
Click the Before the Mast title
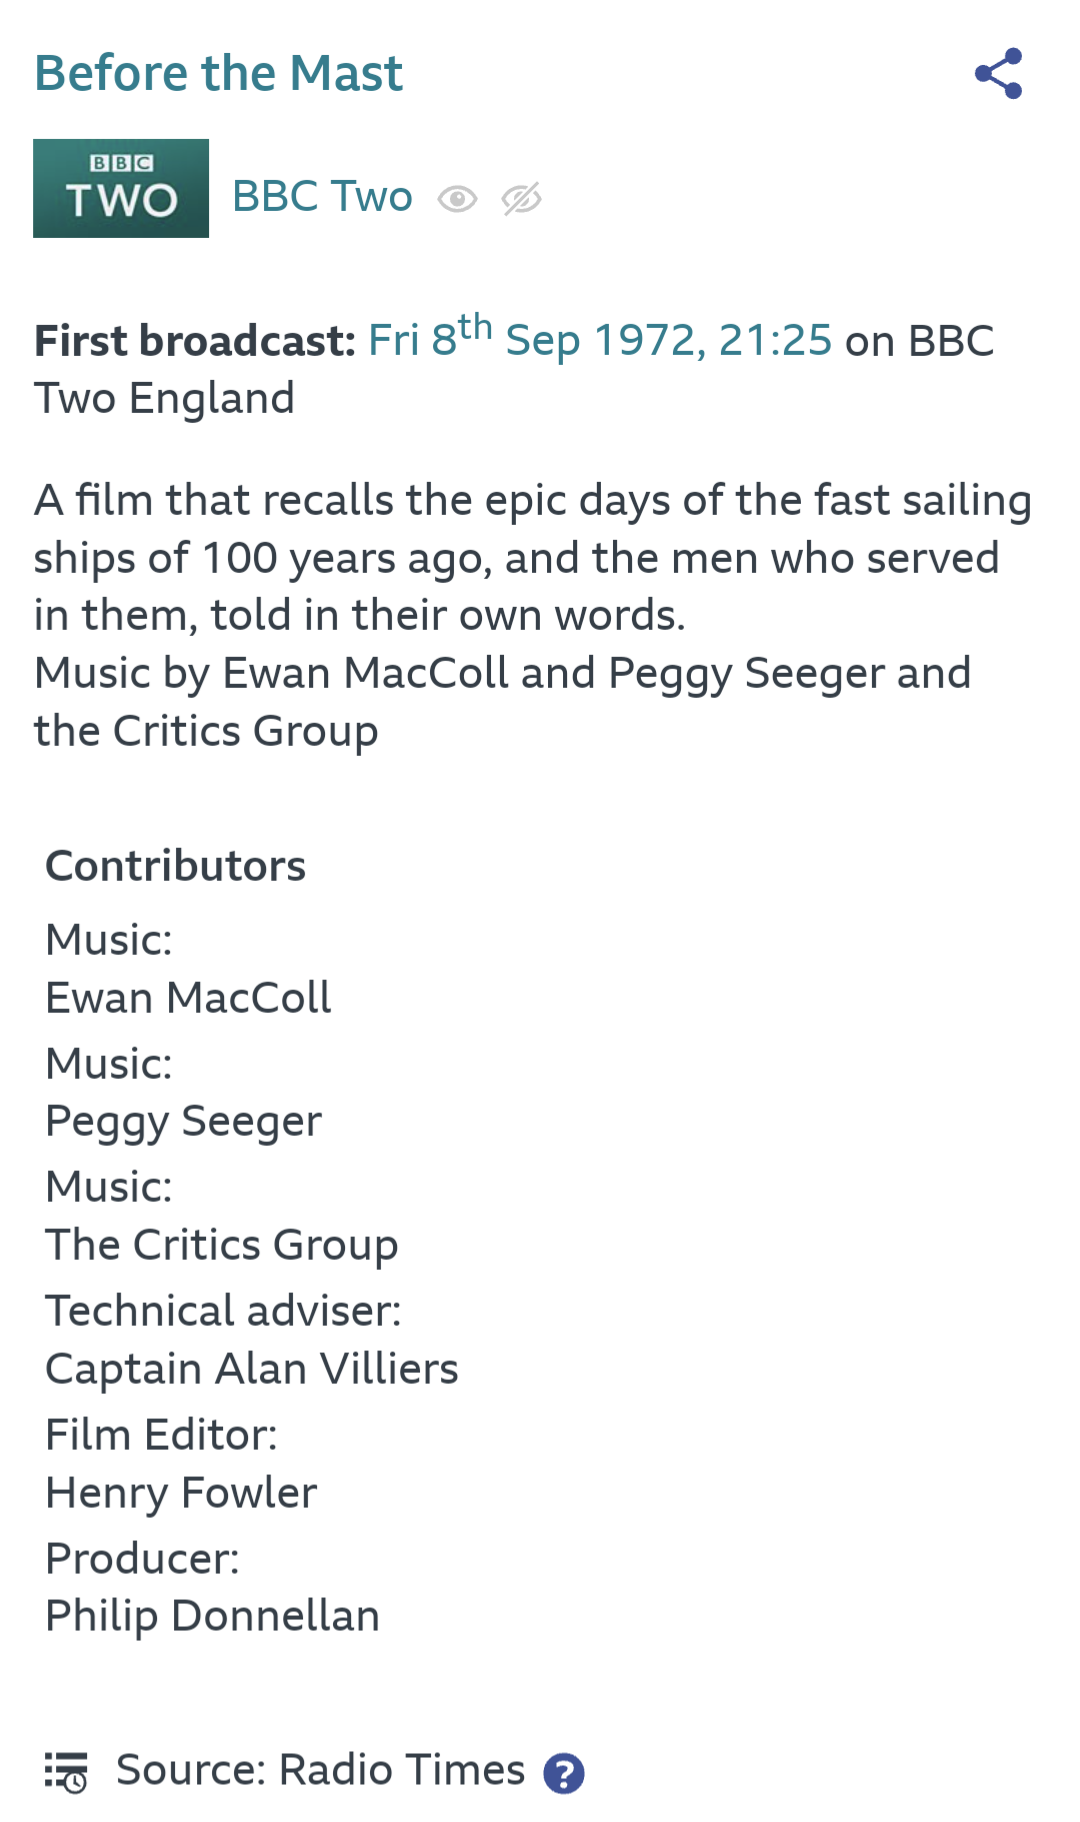[x=218, y=73]
